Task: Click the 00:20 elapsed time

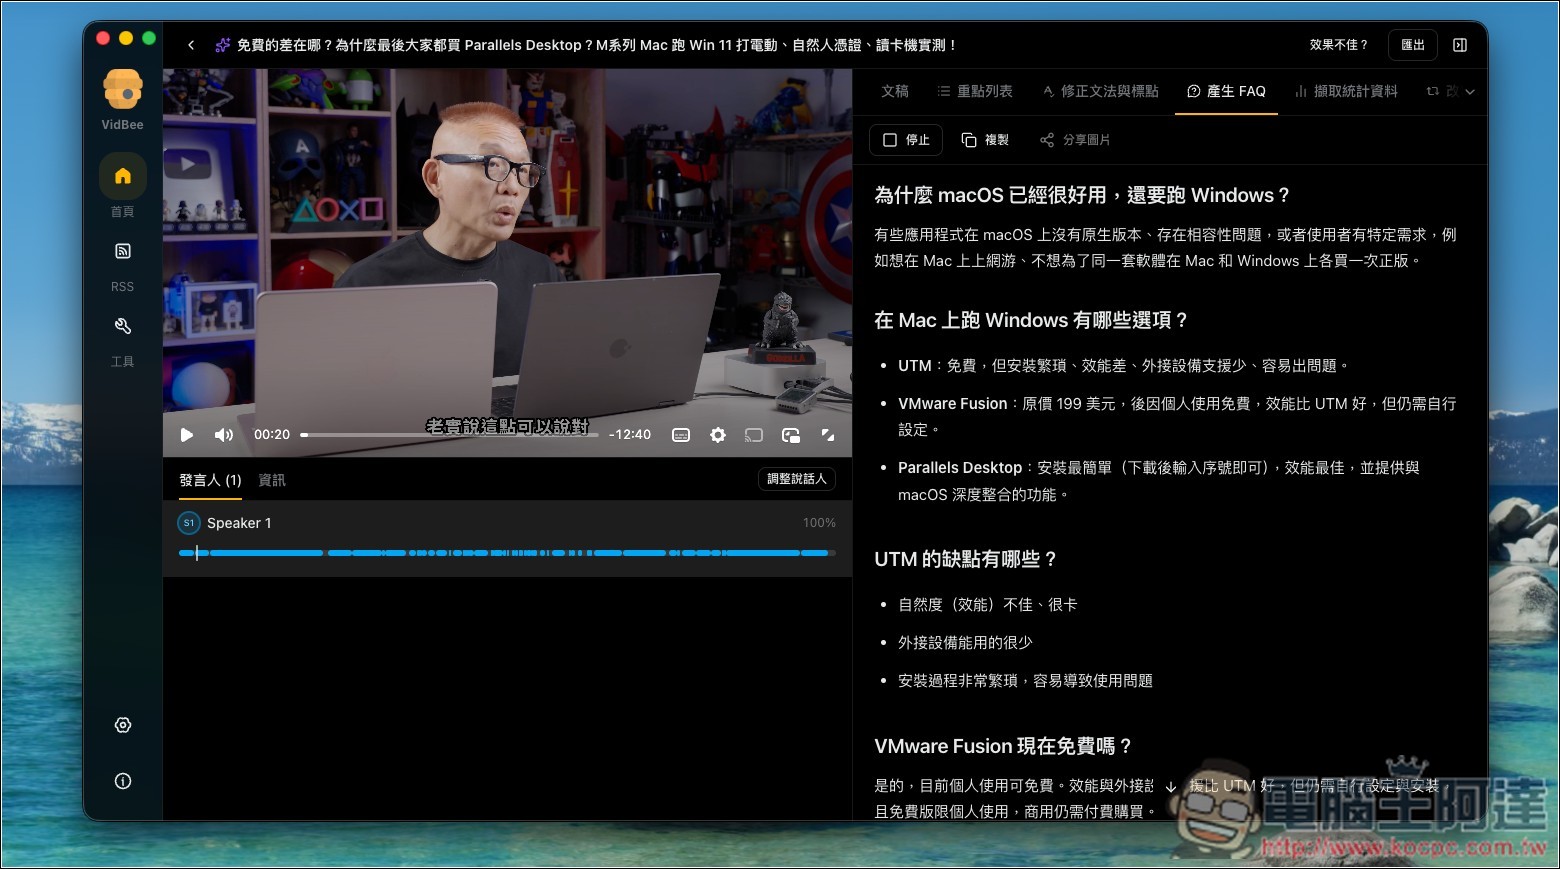Action: (272, 435)
